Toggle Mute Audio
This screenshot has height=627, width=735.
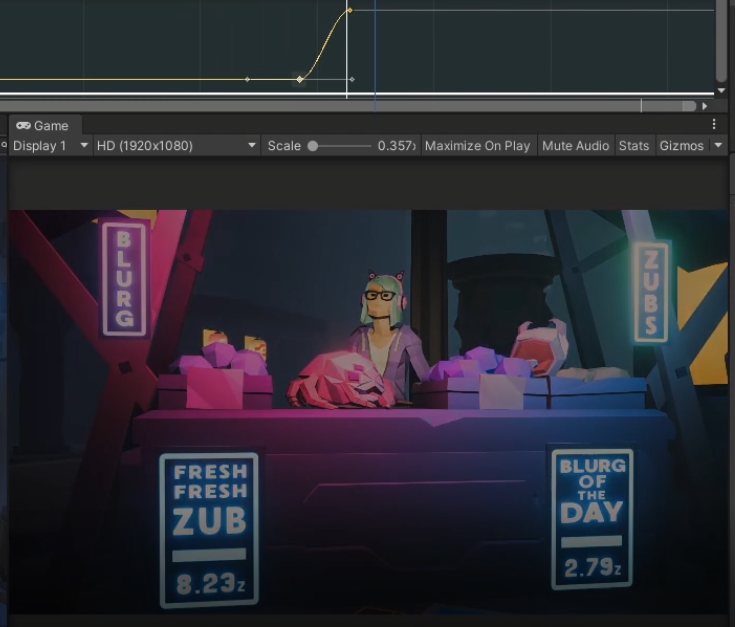point(575,146)
